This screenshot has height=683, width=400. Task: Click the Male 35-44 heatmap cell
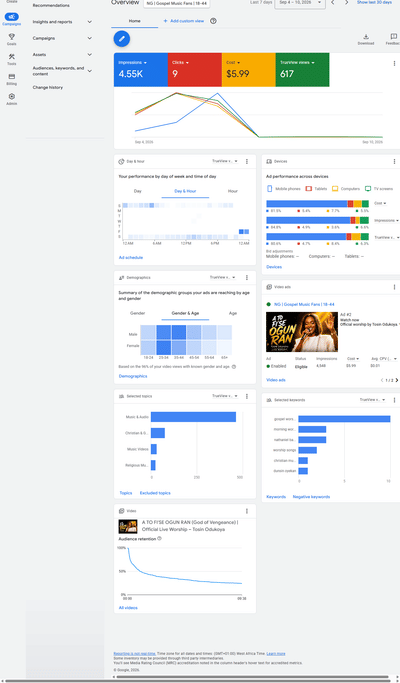coord(179,333)
